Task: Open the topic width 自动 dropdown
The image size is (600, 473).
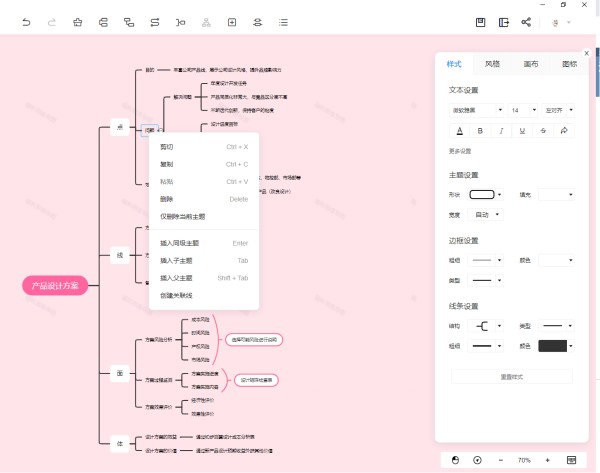Action: coord(486,215)
